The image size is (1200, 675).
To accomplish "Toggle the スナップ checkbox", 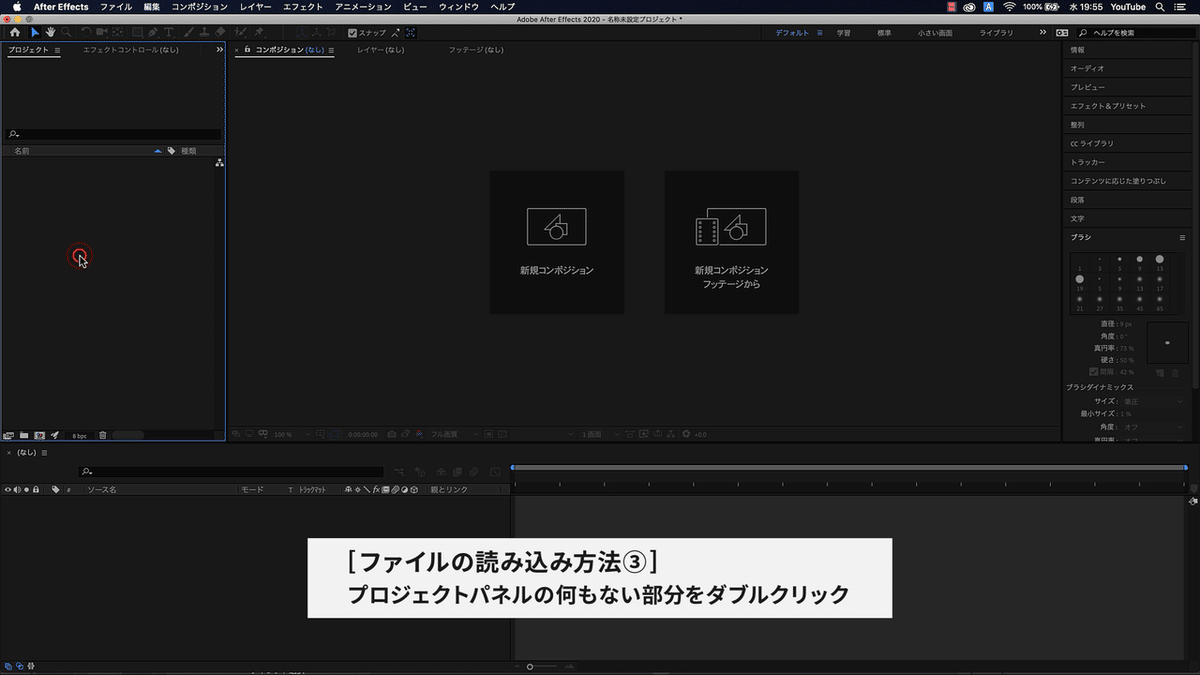I will [352, 32].
